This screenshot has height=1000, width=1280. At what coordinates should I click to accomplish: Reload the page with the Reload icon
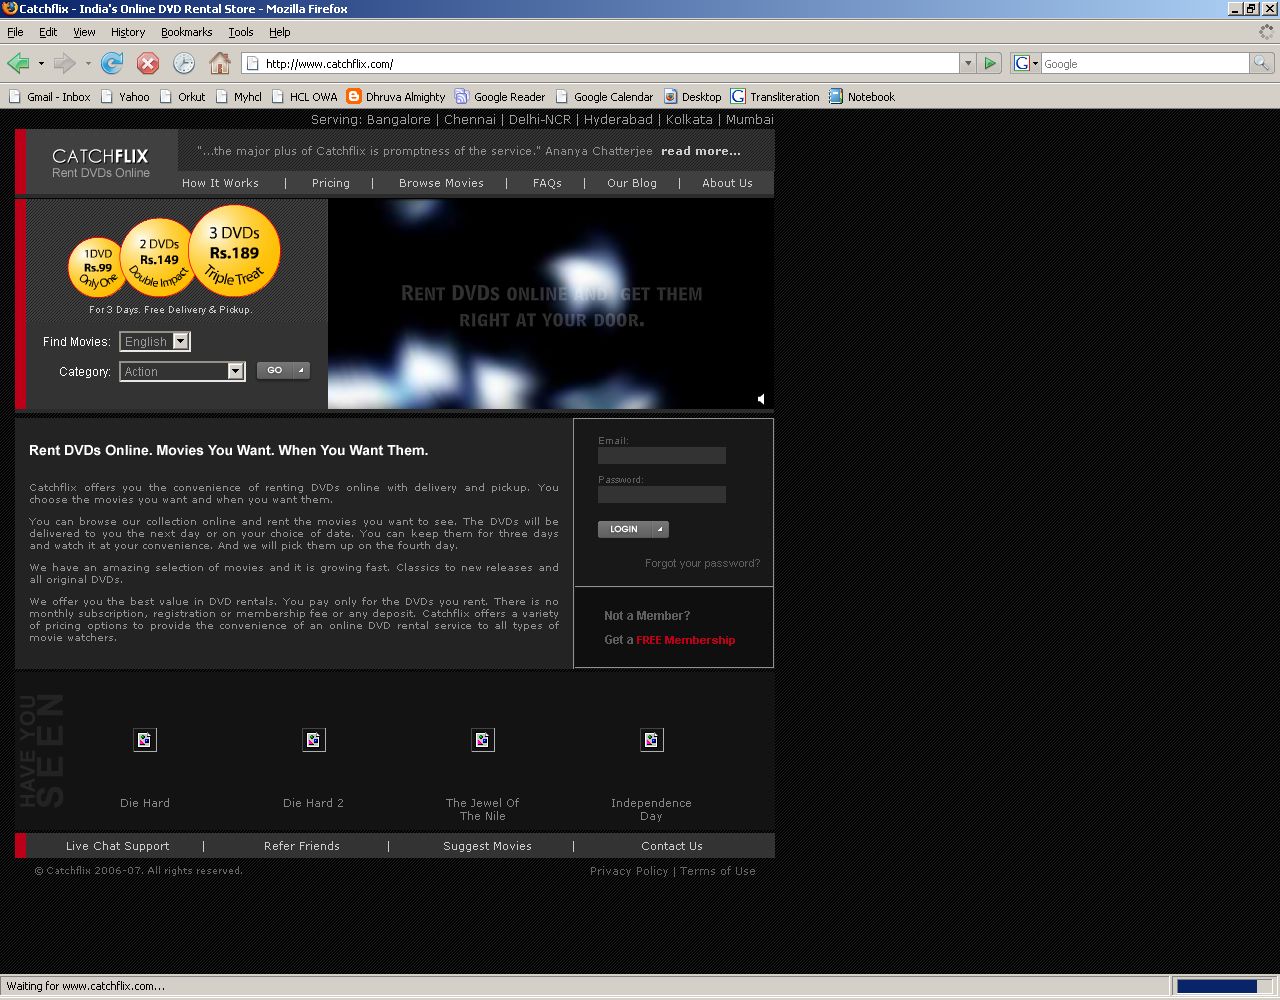tap(112, 64)
